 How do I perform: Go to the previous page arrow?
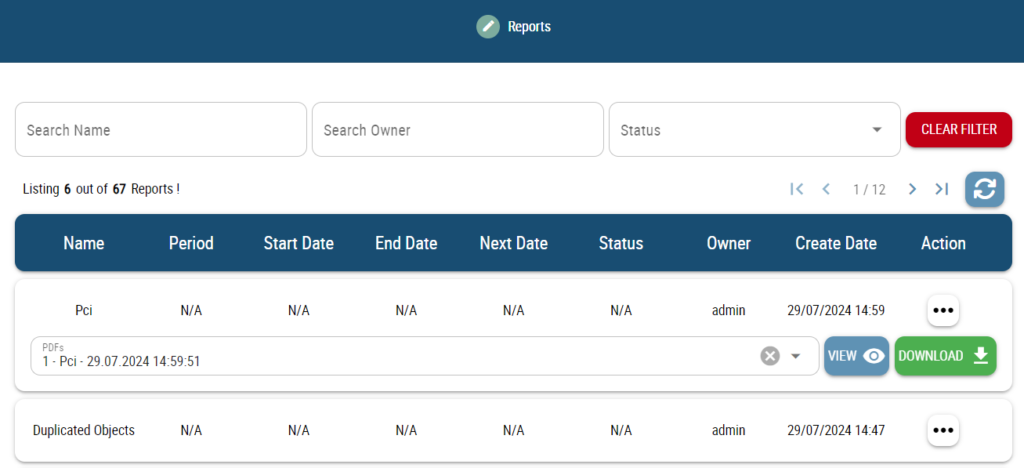[826, 189]
